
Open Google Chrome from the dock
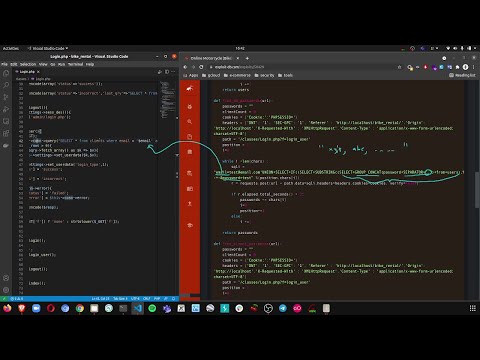pos(80,308)
